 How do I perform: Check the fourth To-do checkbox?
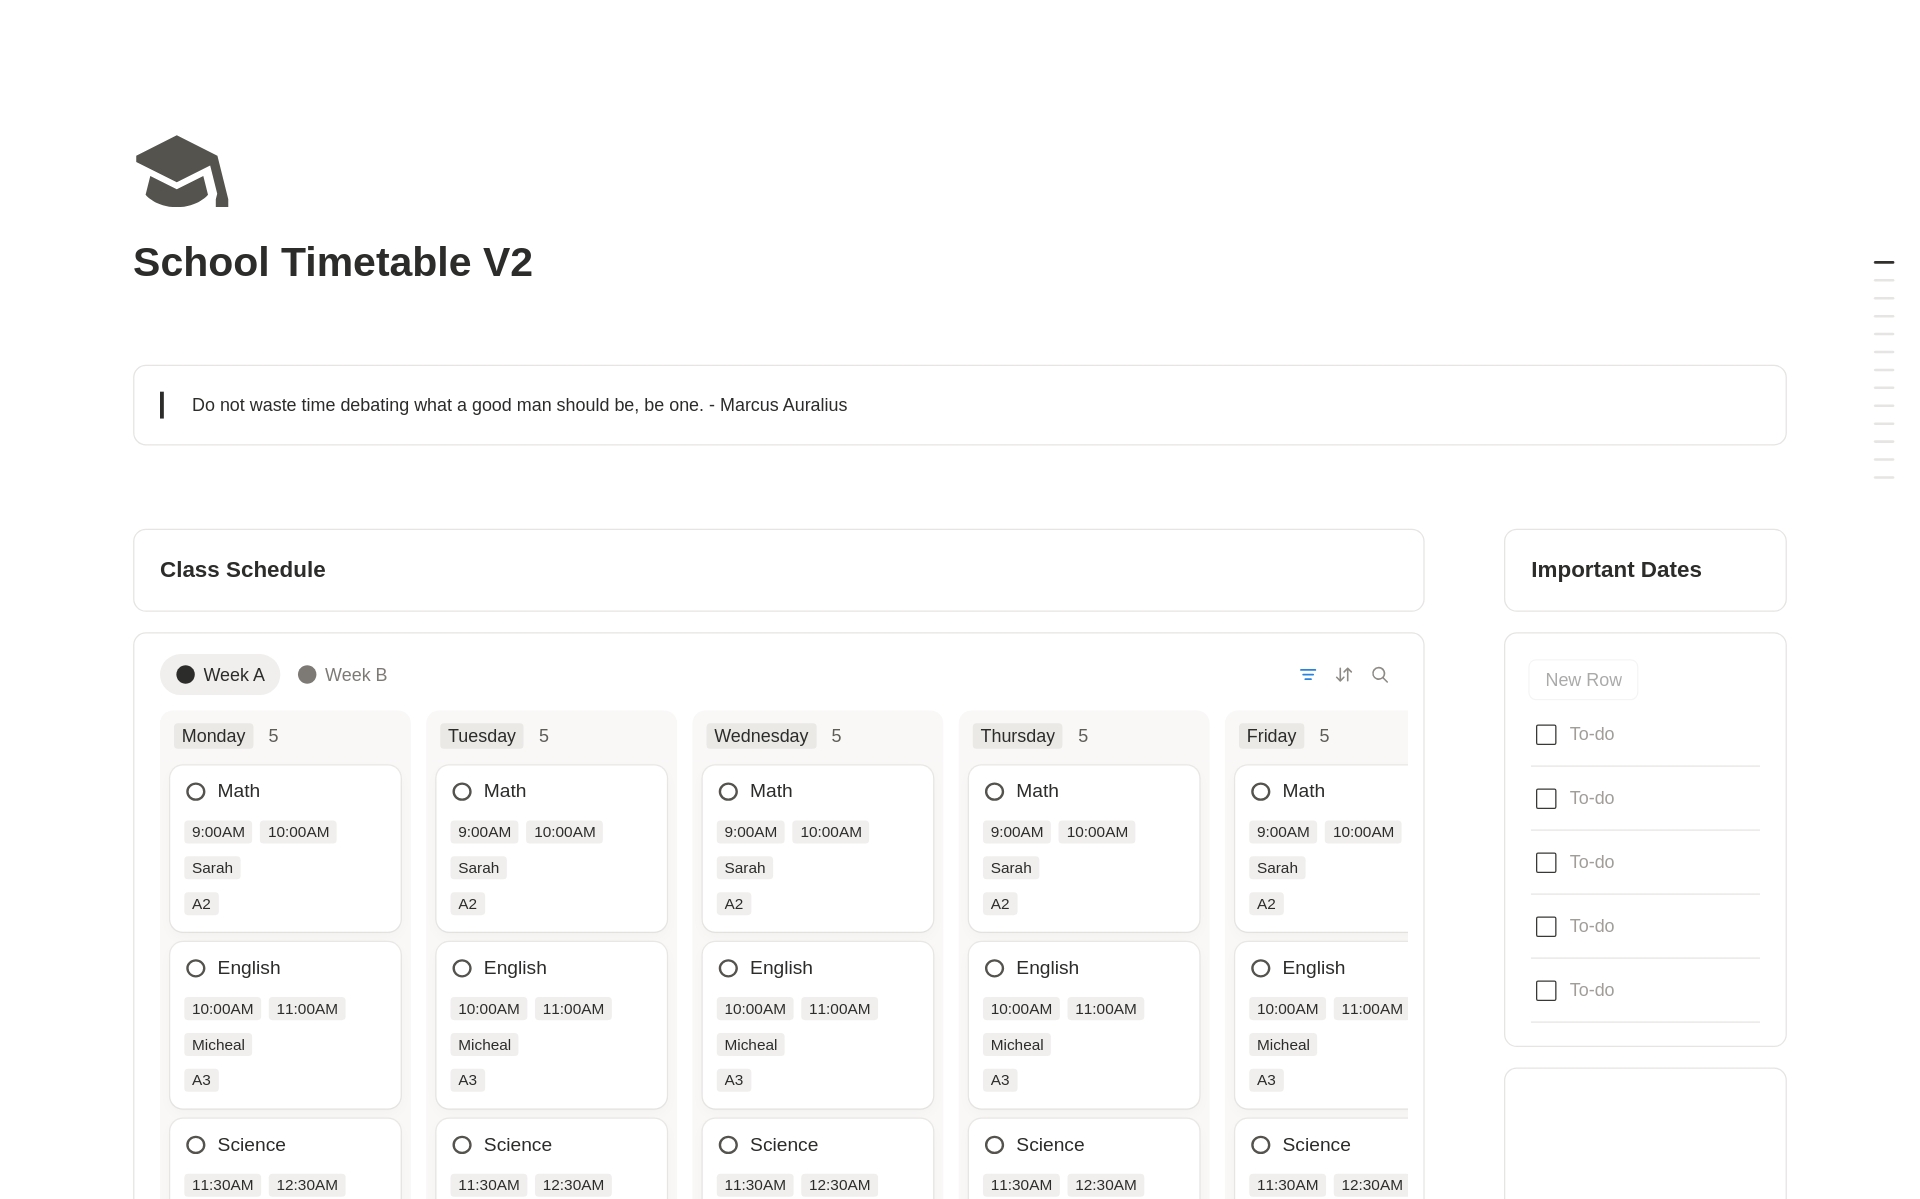tap(1546, 927)
